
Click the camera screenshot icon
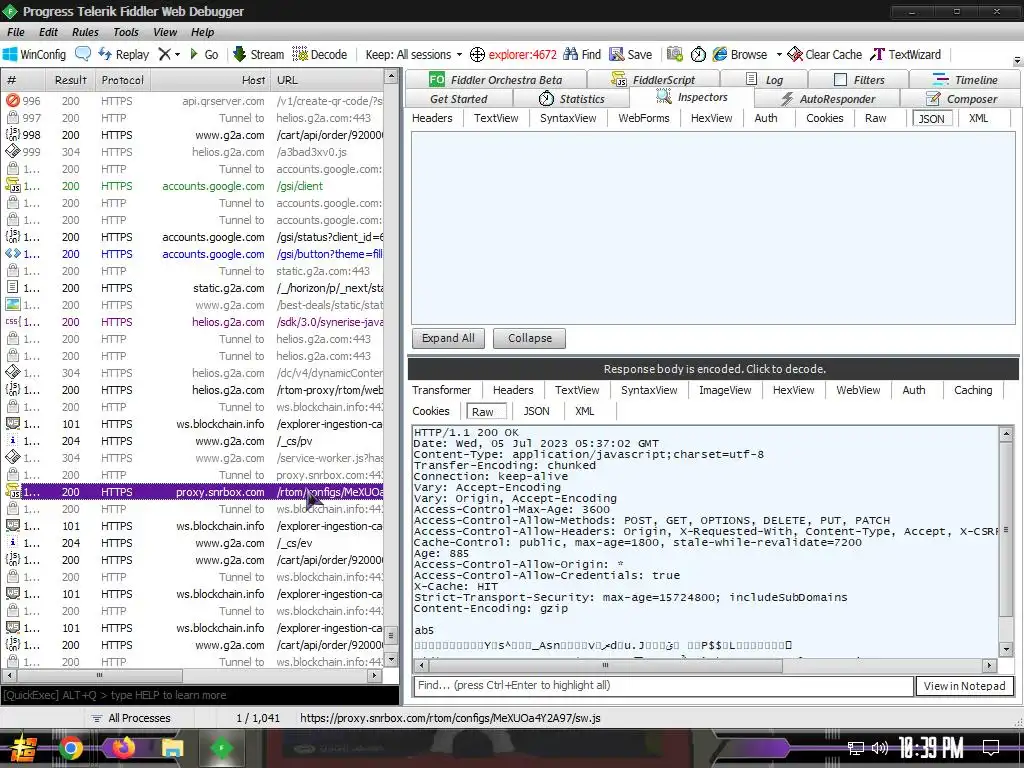tap(675, 54)
